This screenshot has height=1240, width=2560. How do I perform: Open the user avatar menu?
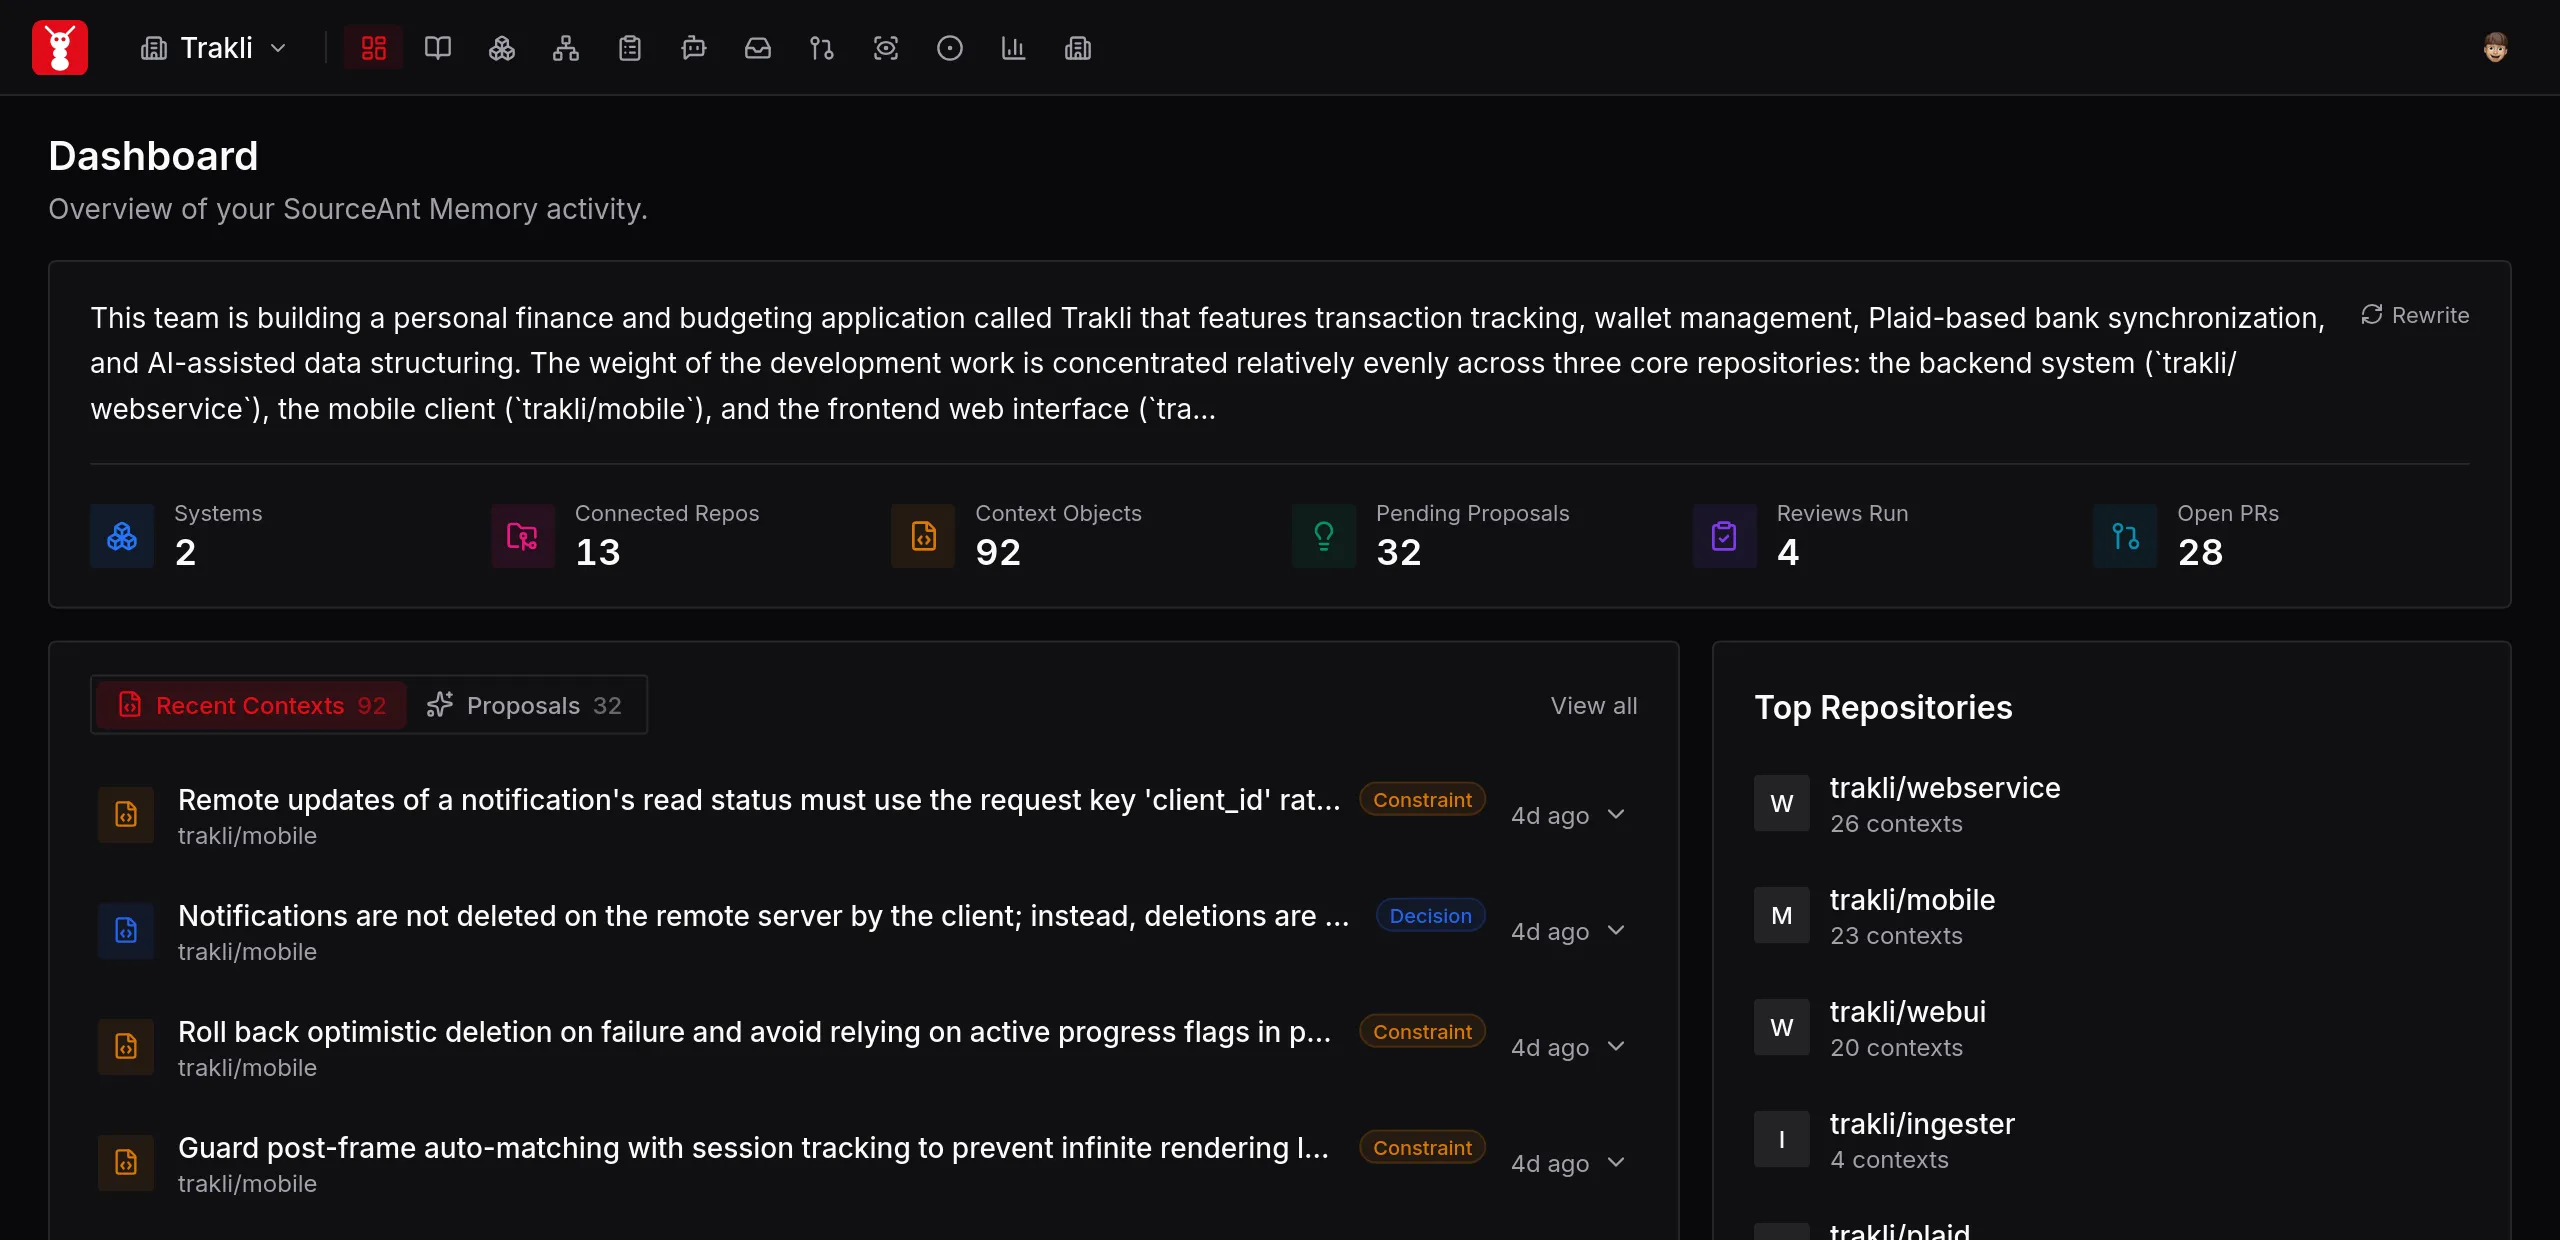coord(2496,48)
